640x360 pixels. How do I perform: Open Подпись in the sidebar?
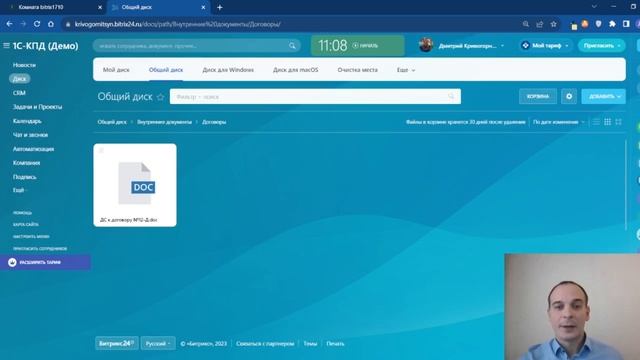click(24, 177)
